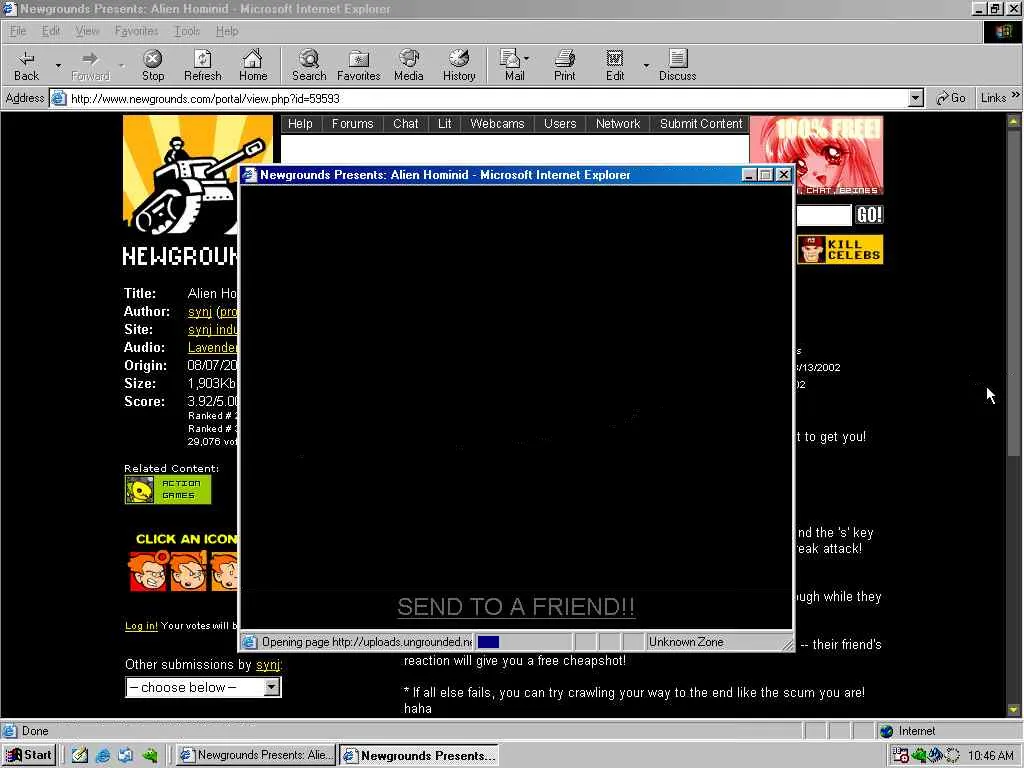This screenshot has width=1024, height=768.
Task: Open Internet Explorer quick launch icon
Action: click(103, 756)
